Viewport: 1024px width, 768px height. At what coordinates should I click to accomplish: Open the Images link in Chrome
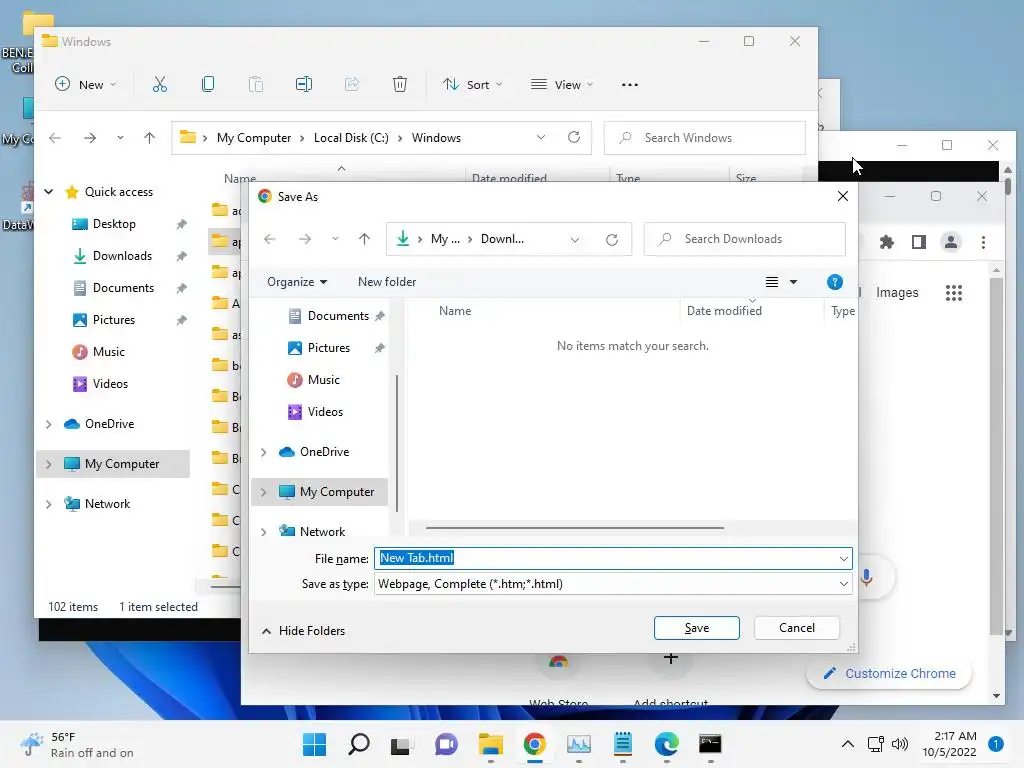(x=897, y=293)
